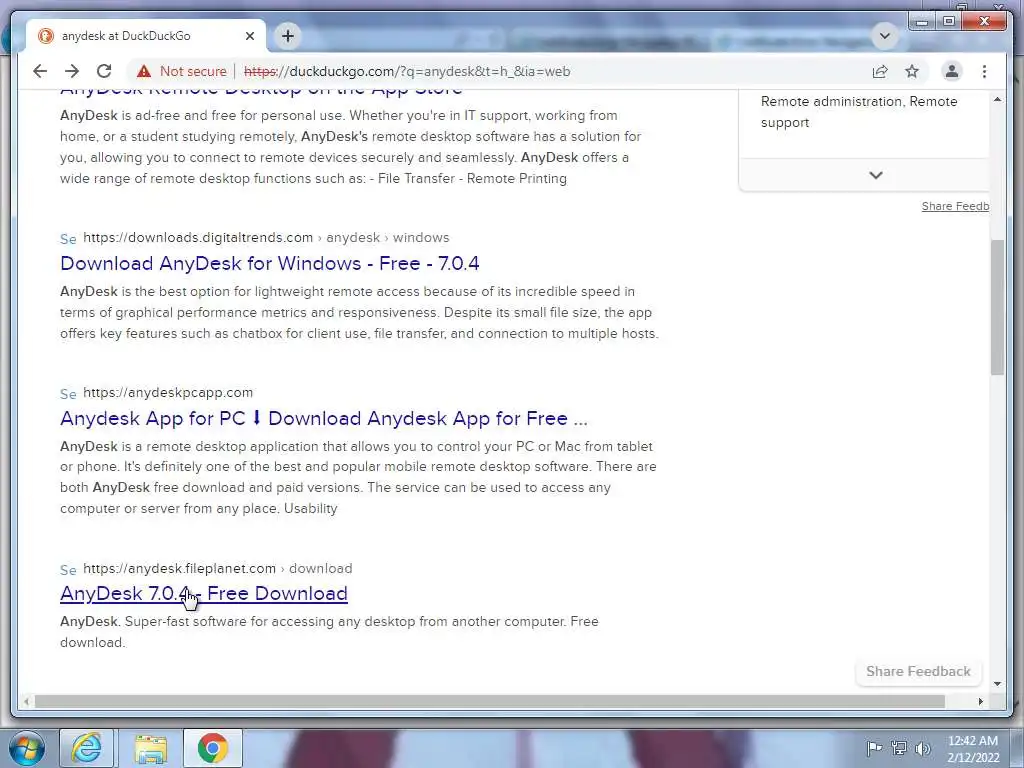The width and height of the screenshot is (1024, 768).
Task: Click vertical scrollbar down arrow
Action: [997, 684]
